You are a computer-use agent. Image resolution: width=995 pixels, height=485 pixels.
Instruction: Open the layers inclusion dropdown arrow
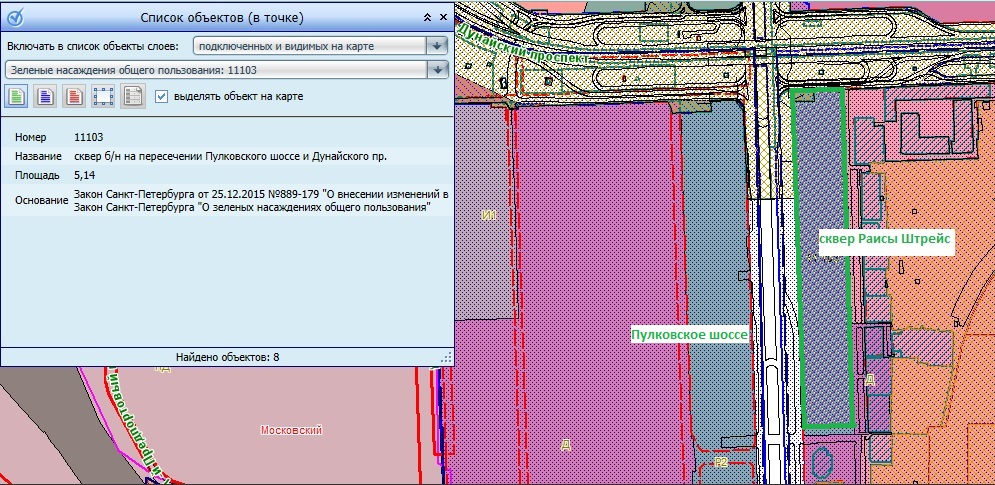436,46
